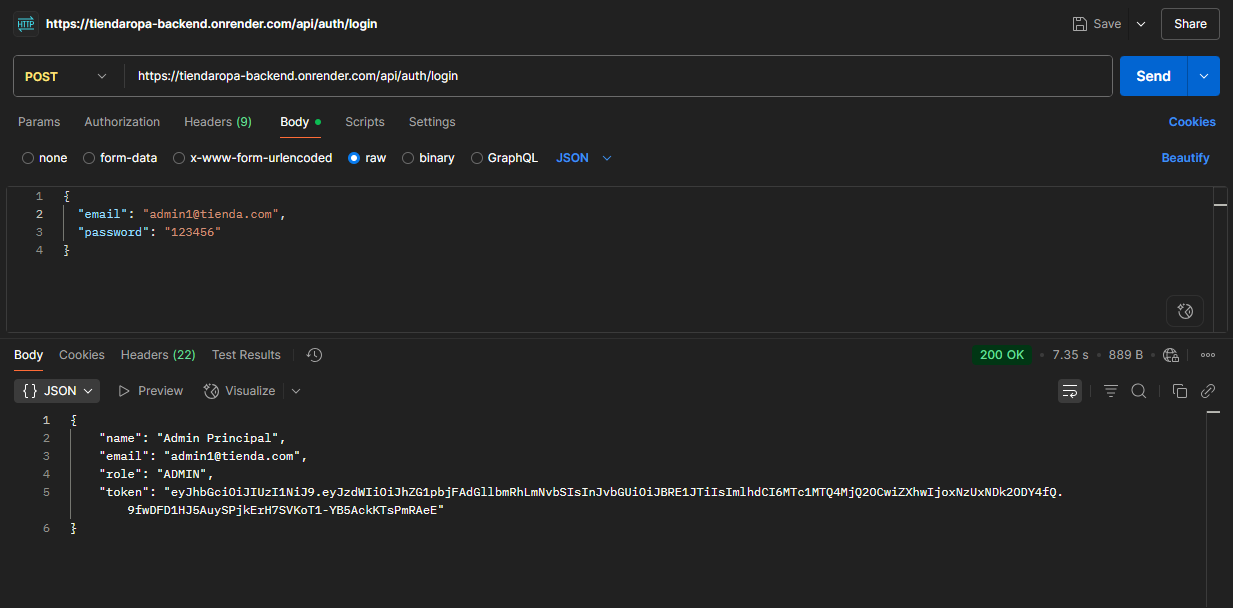Open the Test Results tab
Screen dimensions: 1233x608
click(x=246, y=355)
